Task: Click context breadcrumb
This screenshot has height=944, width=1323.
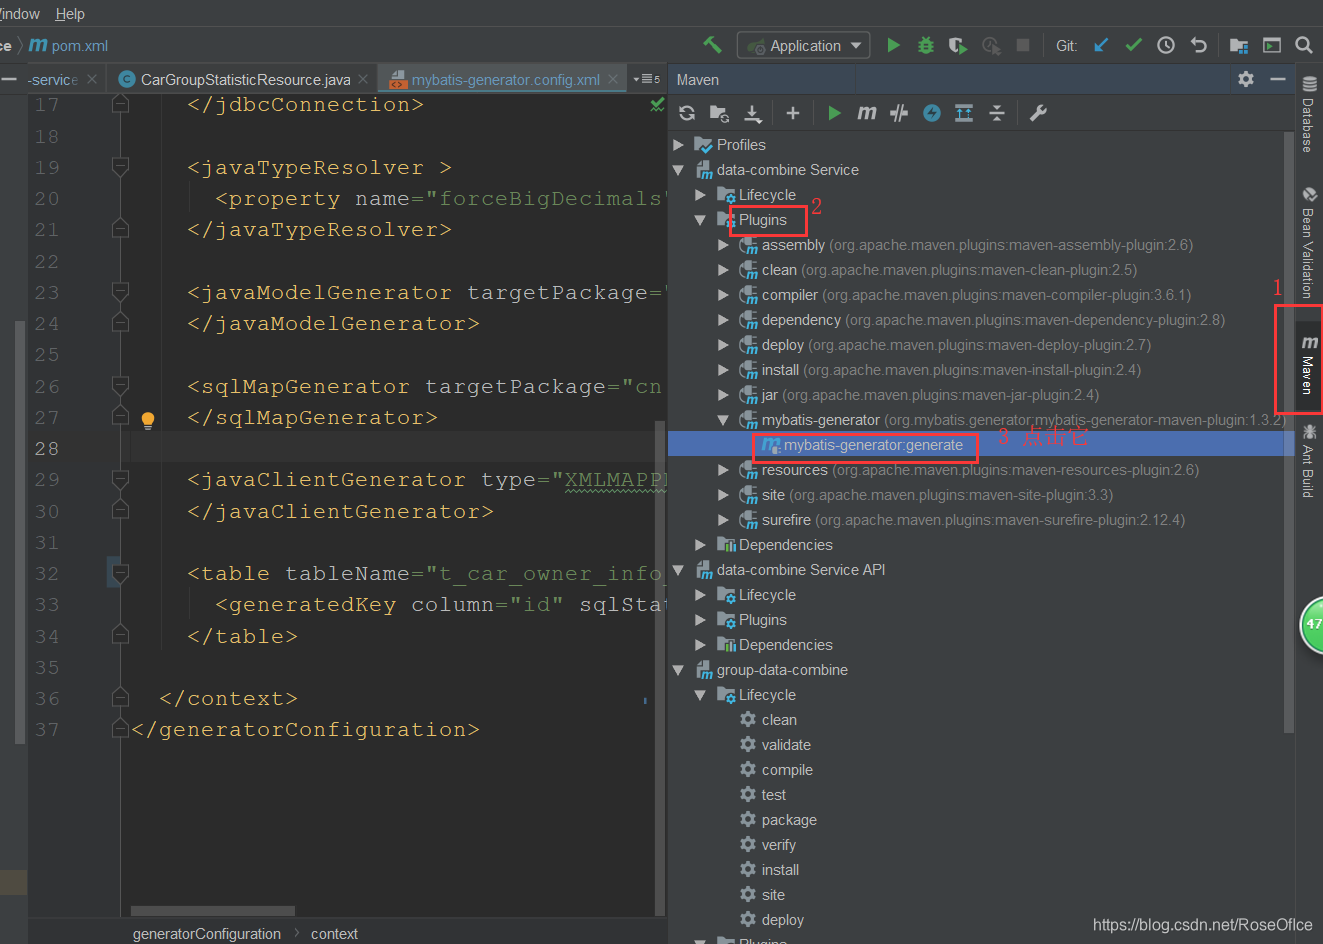Action: pos(334,933)
